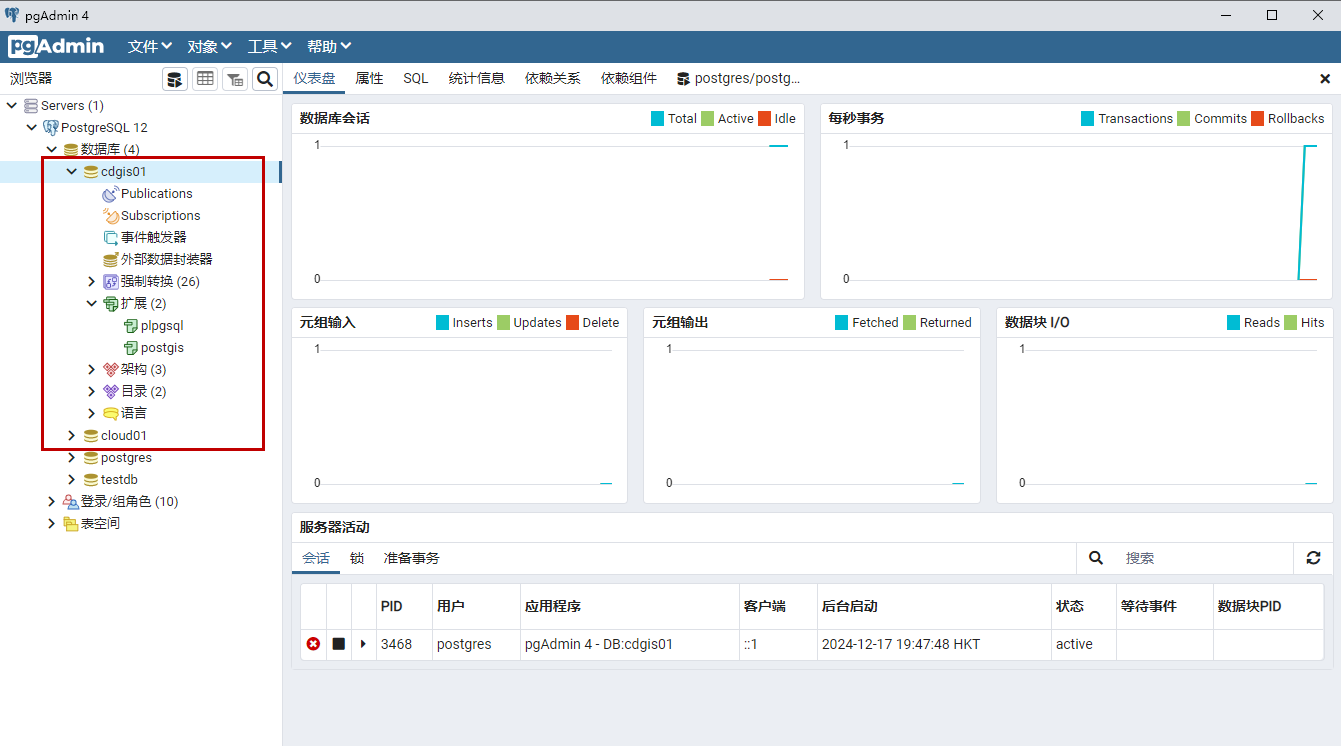The image size is (1341, 746).
Task: Click the 搜索 input field
Action: [x=1204, y=558]
